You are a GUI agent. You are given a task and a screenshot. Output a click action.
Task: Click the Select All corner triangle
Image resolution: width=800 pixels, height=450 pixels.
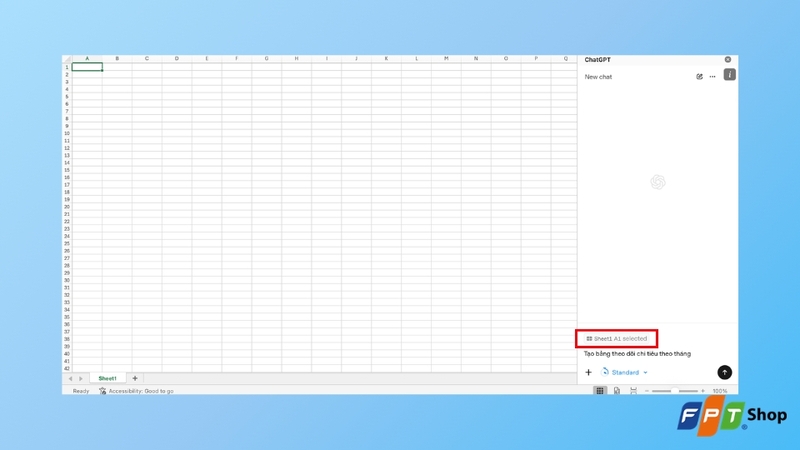point(67,59)
